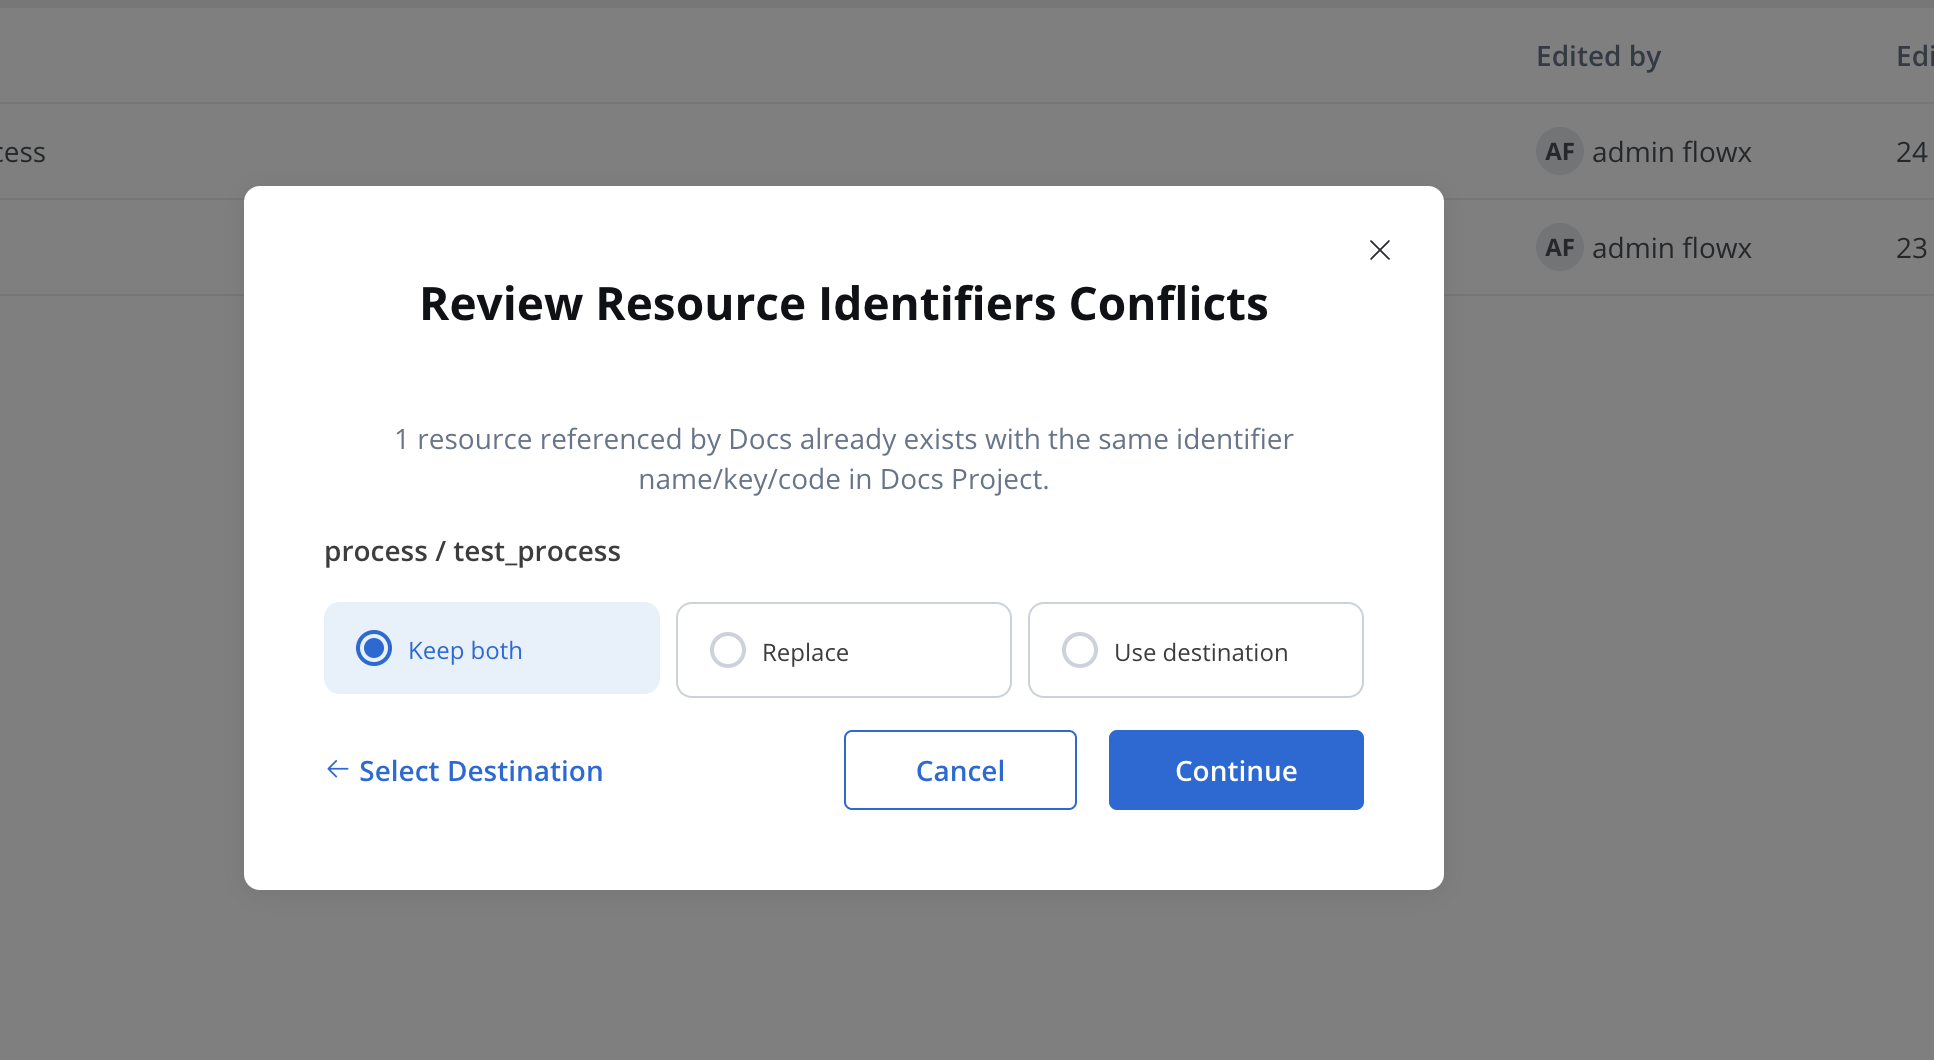Select the Keep both radio option
Screen dimensions: 1934x1060
click(492, 649)
